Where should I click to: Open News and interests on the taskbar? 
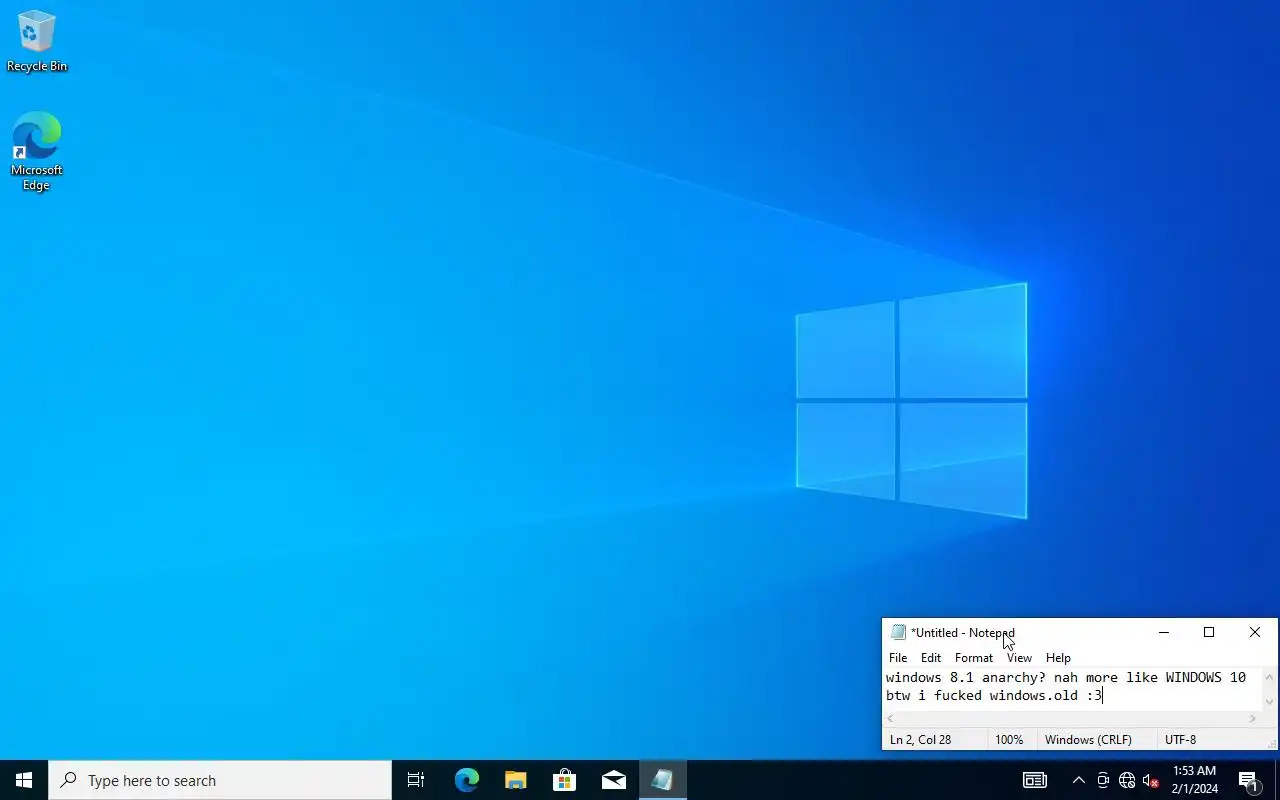click(1035, 780)
